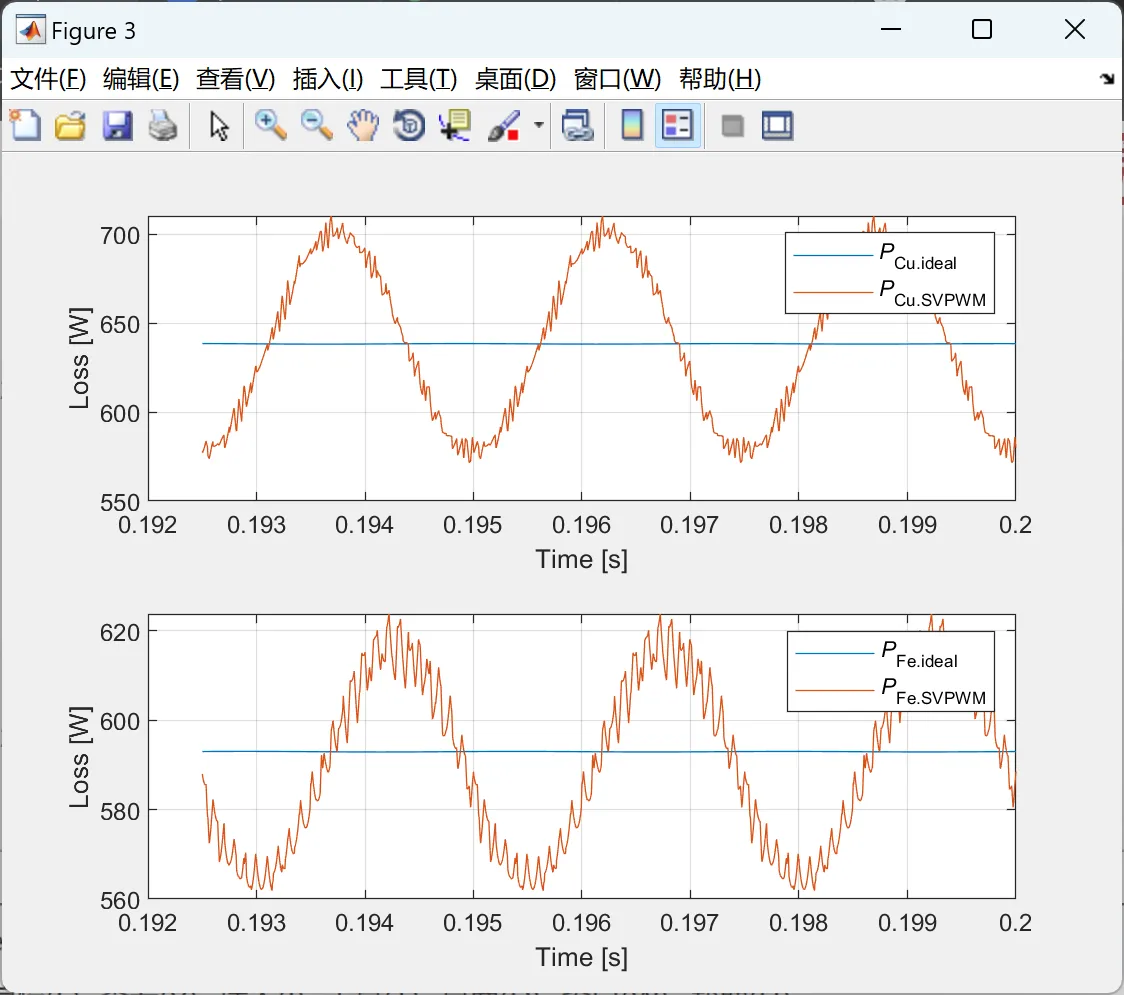
Task: Activate the Zoom Out tool
Action: pyautogui.click(x=316, y=125)
